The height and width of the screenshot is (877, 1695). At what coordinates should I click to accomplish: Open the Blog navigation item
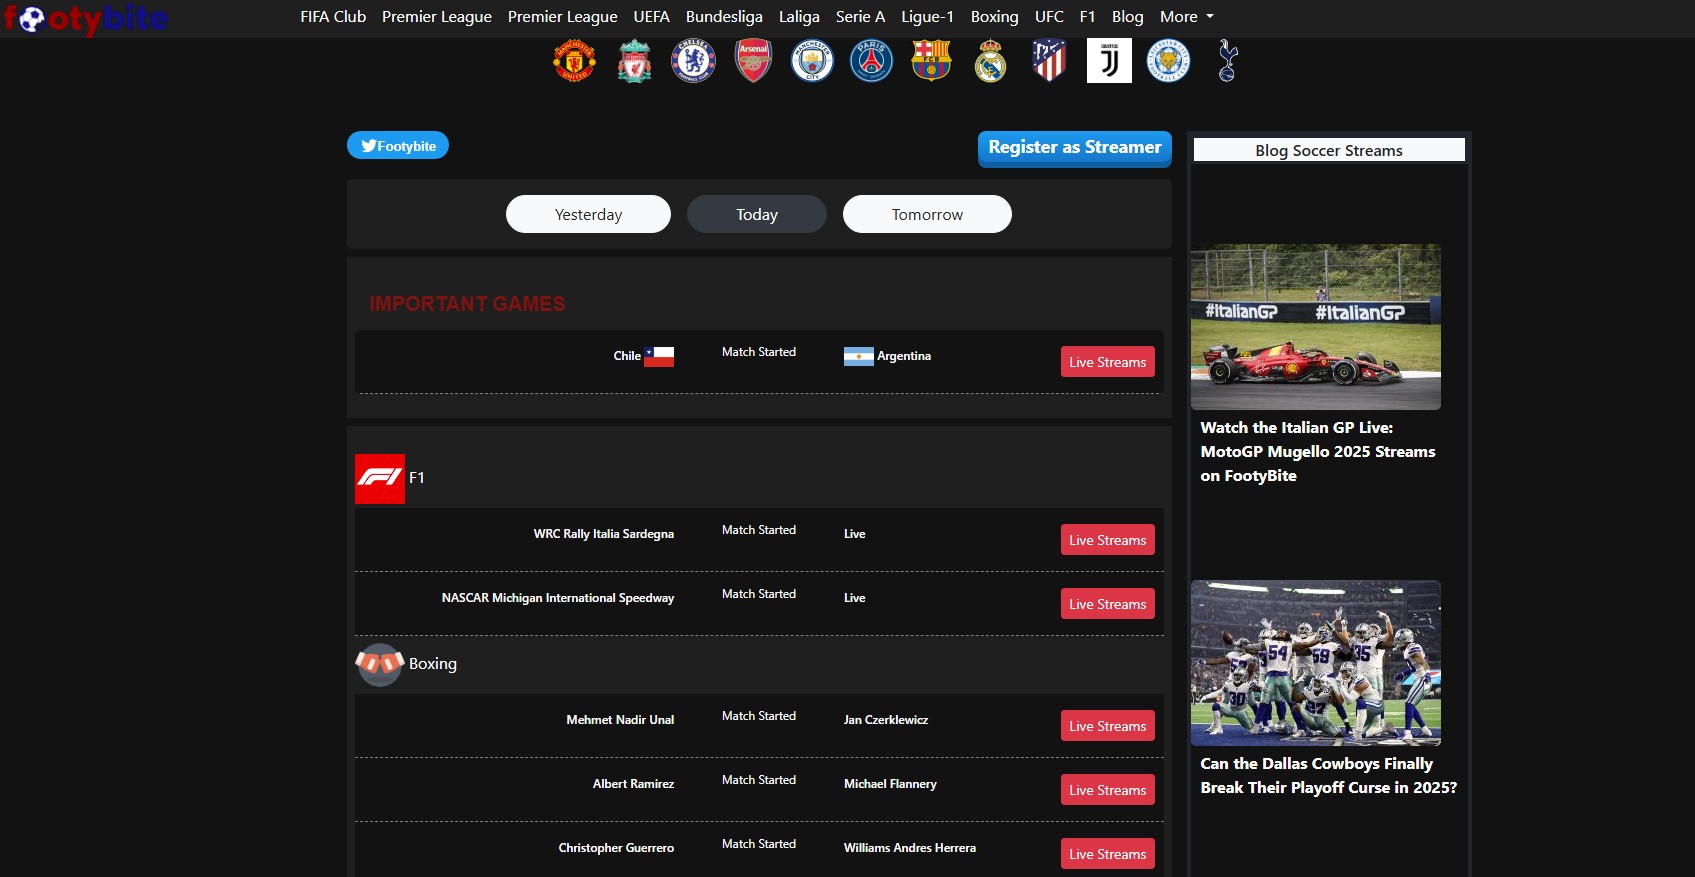point(1128,17)
